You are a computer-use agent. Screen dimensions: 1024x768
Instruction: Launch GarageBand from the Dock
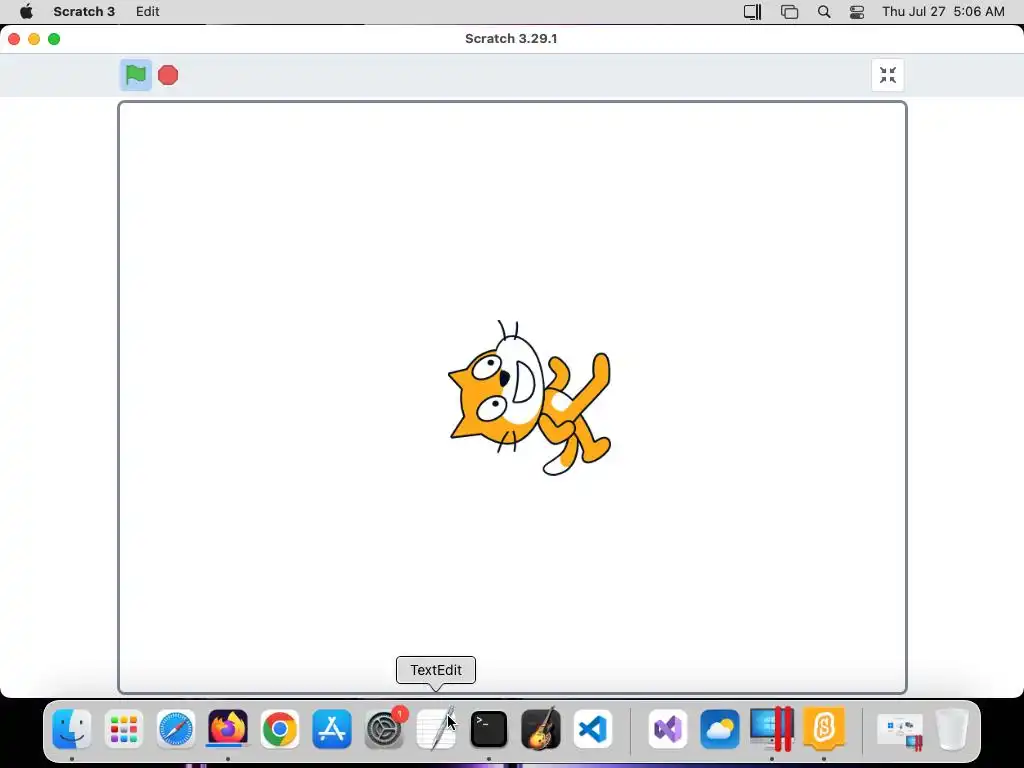point(541,729)
